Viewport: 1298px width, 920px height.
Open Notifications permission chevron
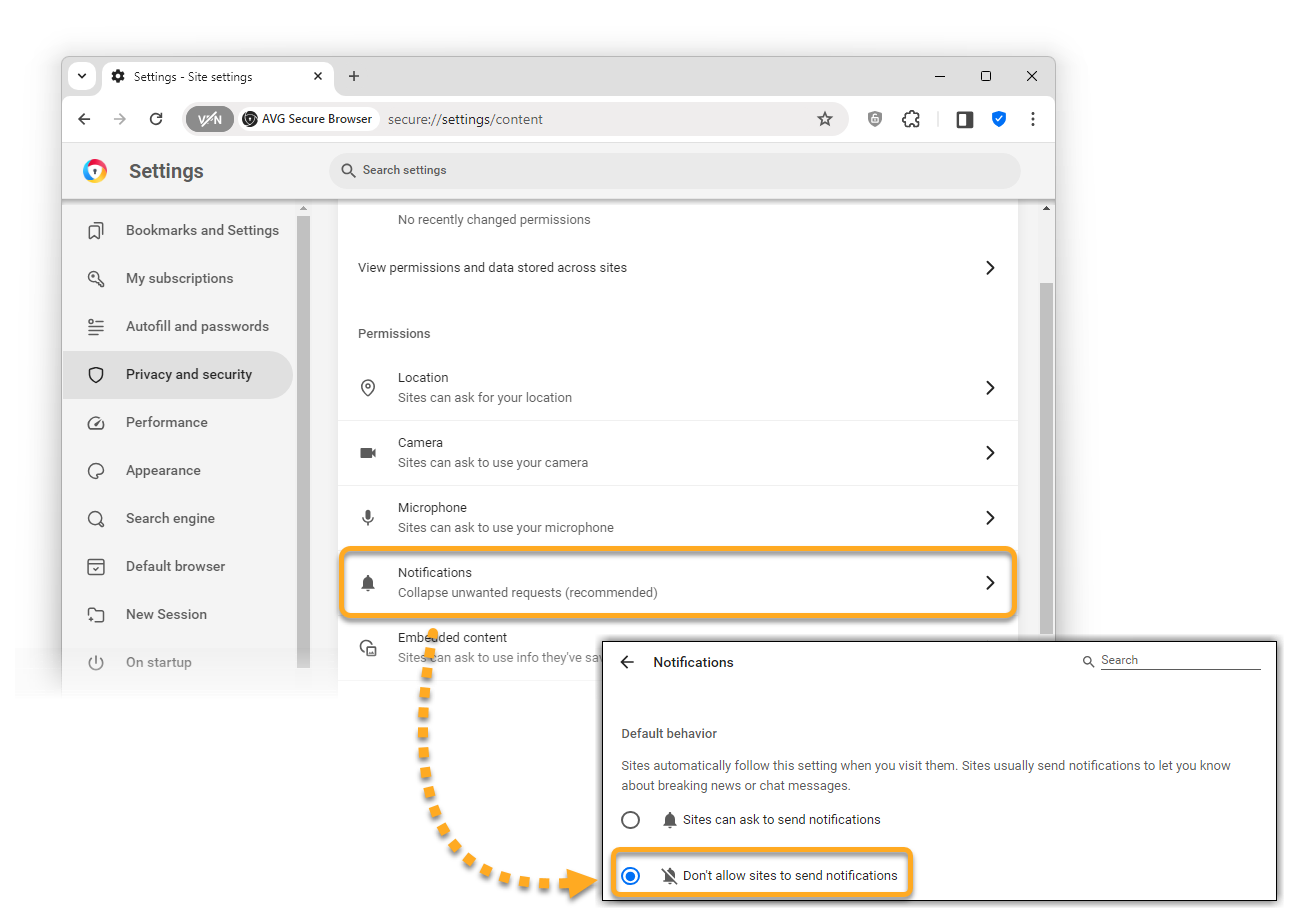[990, 582]
